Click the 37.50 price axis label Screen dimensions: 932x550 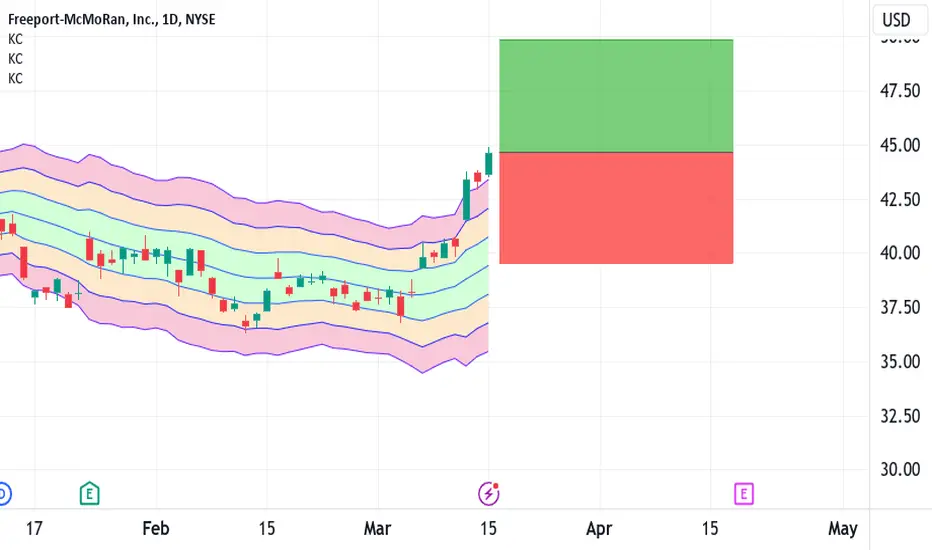(899, 307)
